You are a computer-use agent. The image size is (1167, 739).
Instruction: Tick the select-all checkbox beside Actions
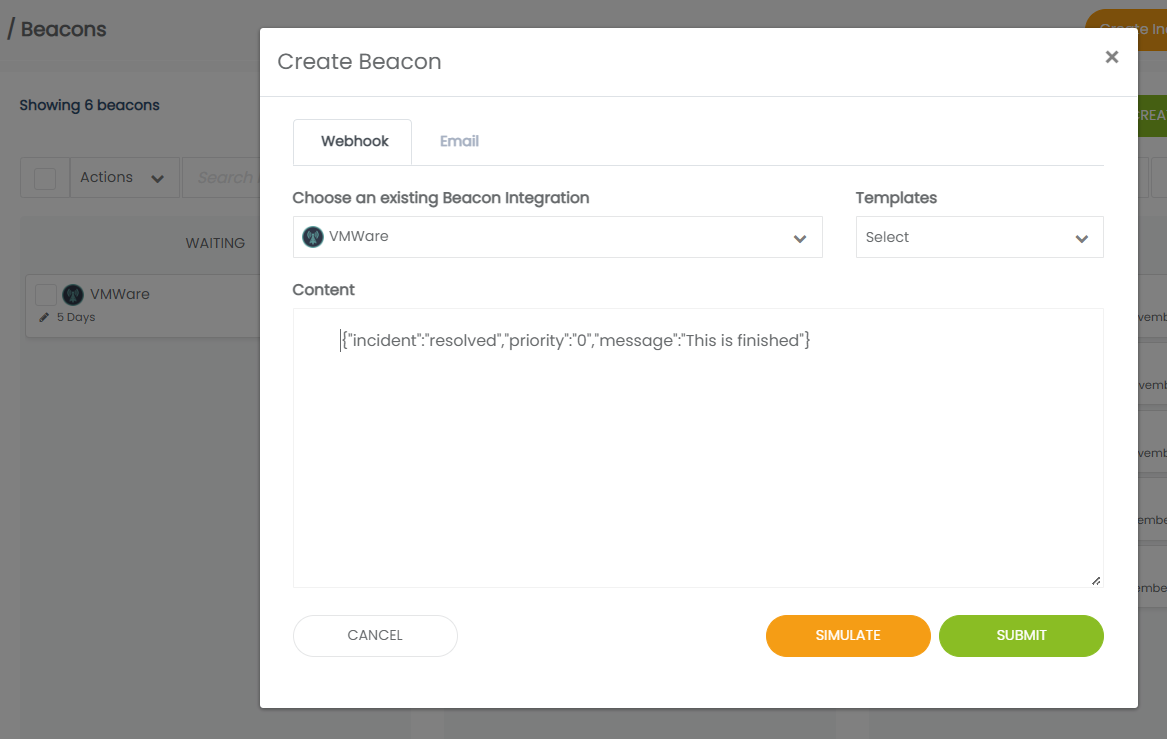pos(45,178)
